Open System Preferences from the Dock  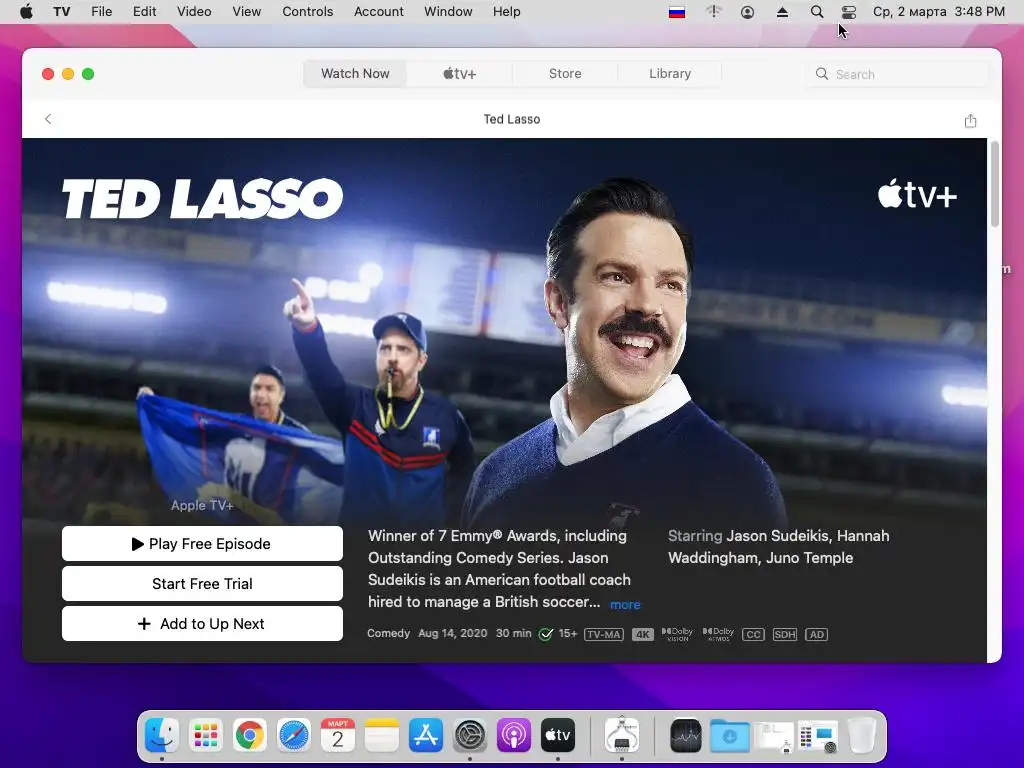[x=470, y=736]
